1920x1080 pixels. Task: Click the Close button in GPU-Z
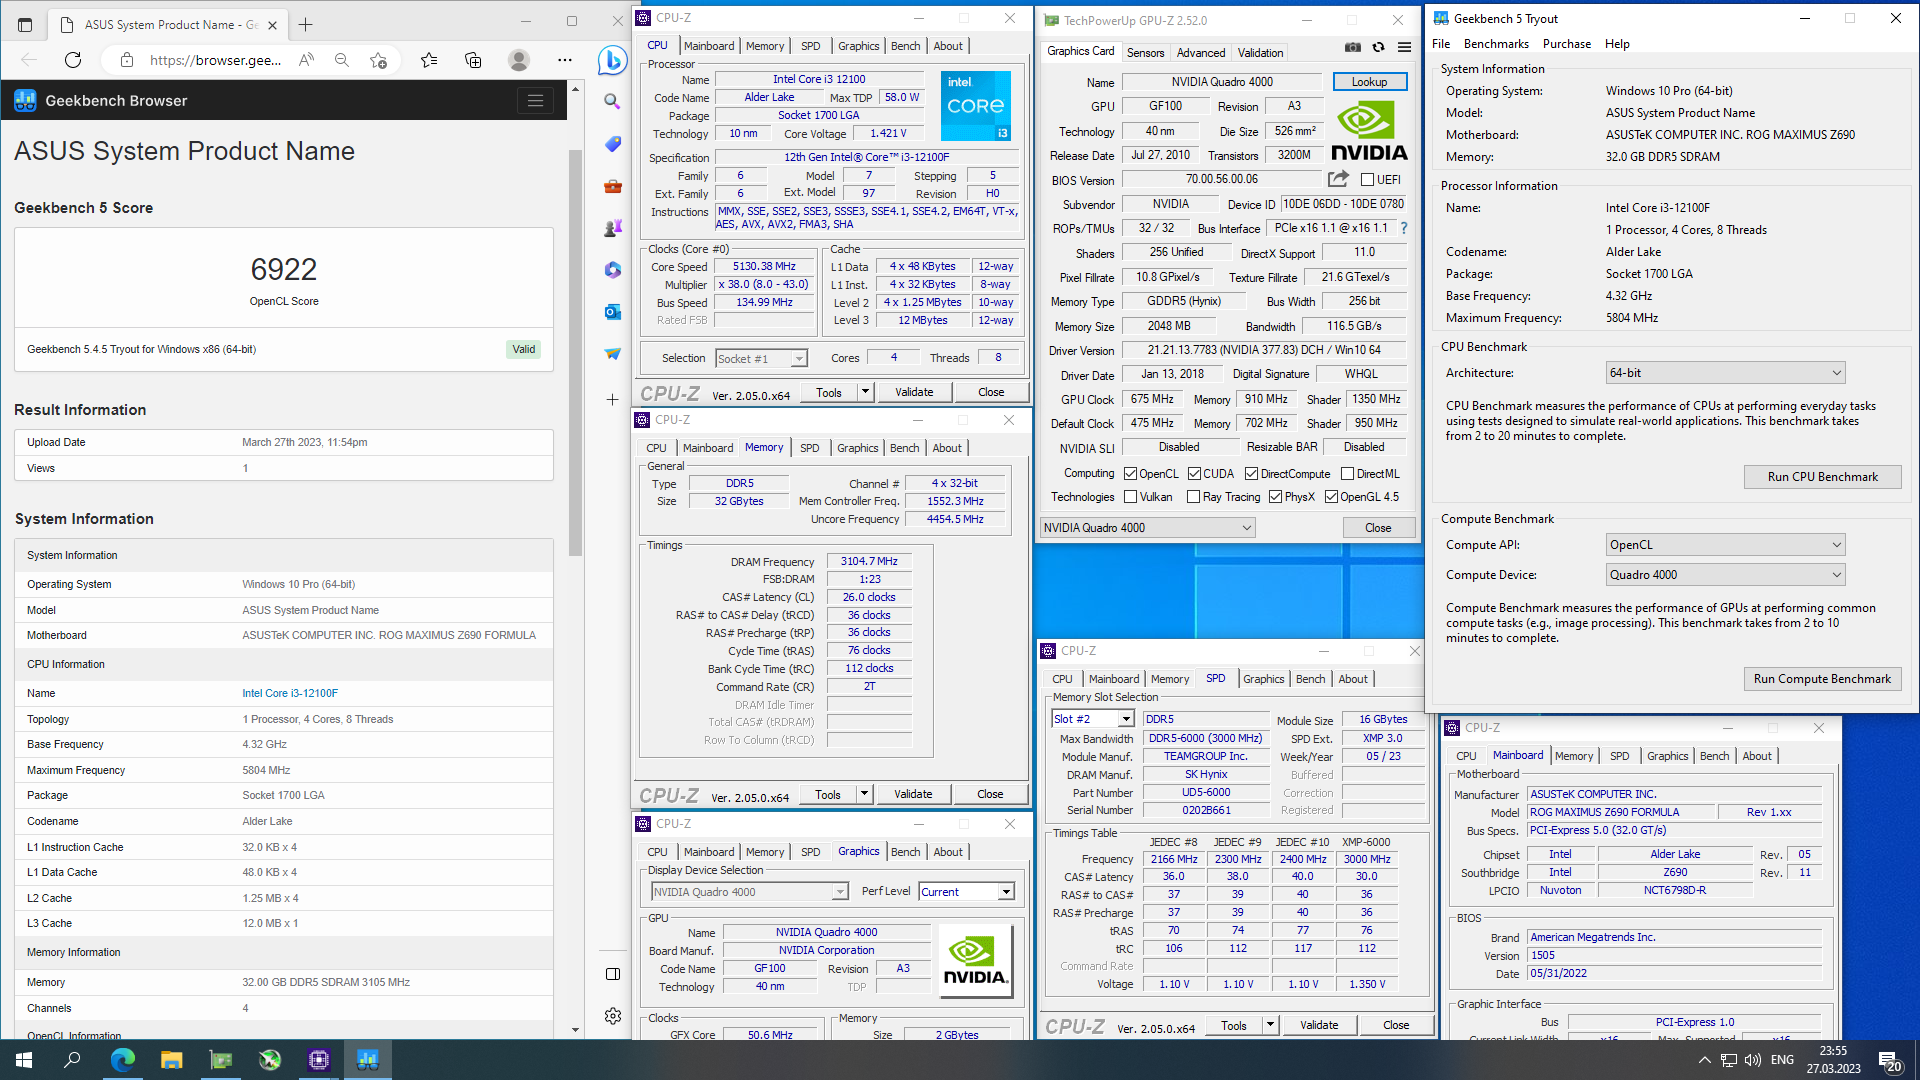pyautogui.click(x=1377, y=528)
